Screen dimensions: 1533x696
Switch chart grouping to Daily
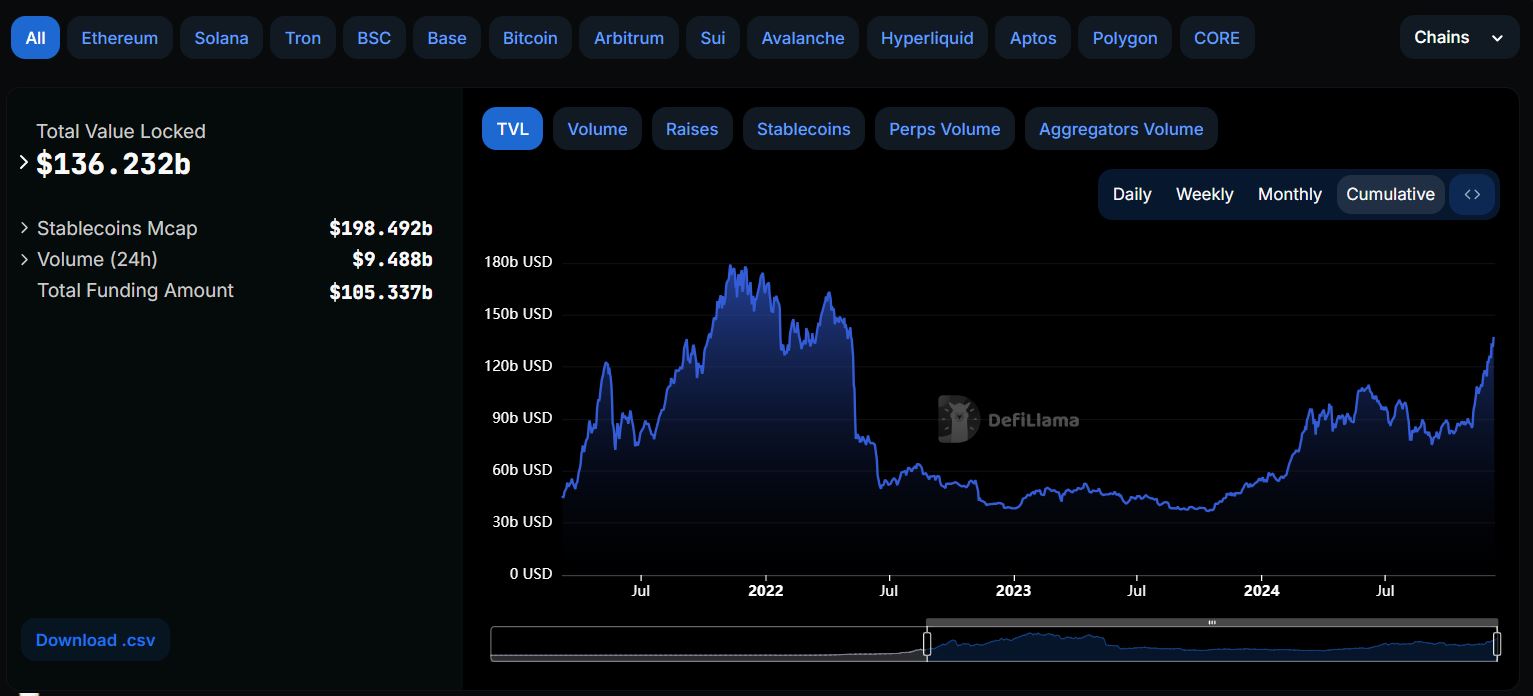click(1132, 194)
